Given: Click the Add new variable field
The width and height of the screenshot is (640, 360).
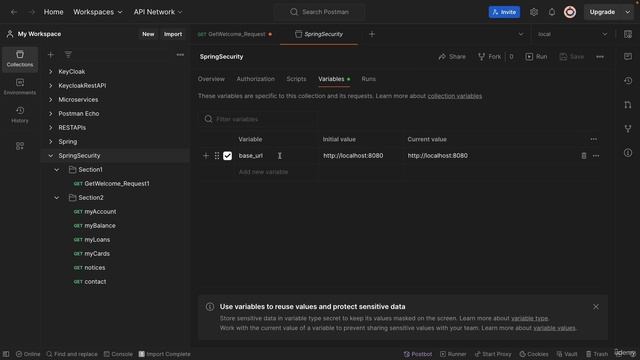Looking at the screenshot, I should coord(276,172).
